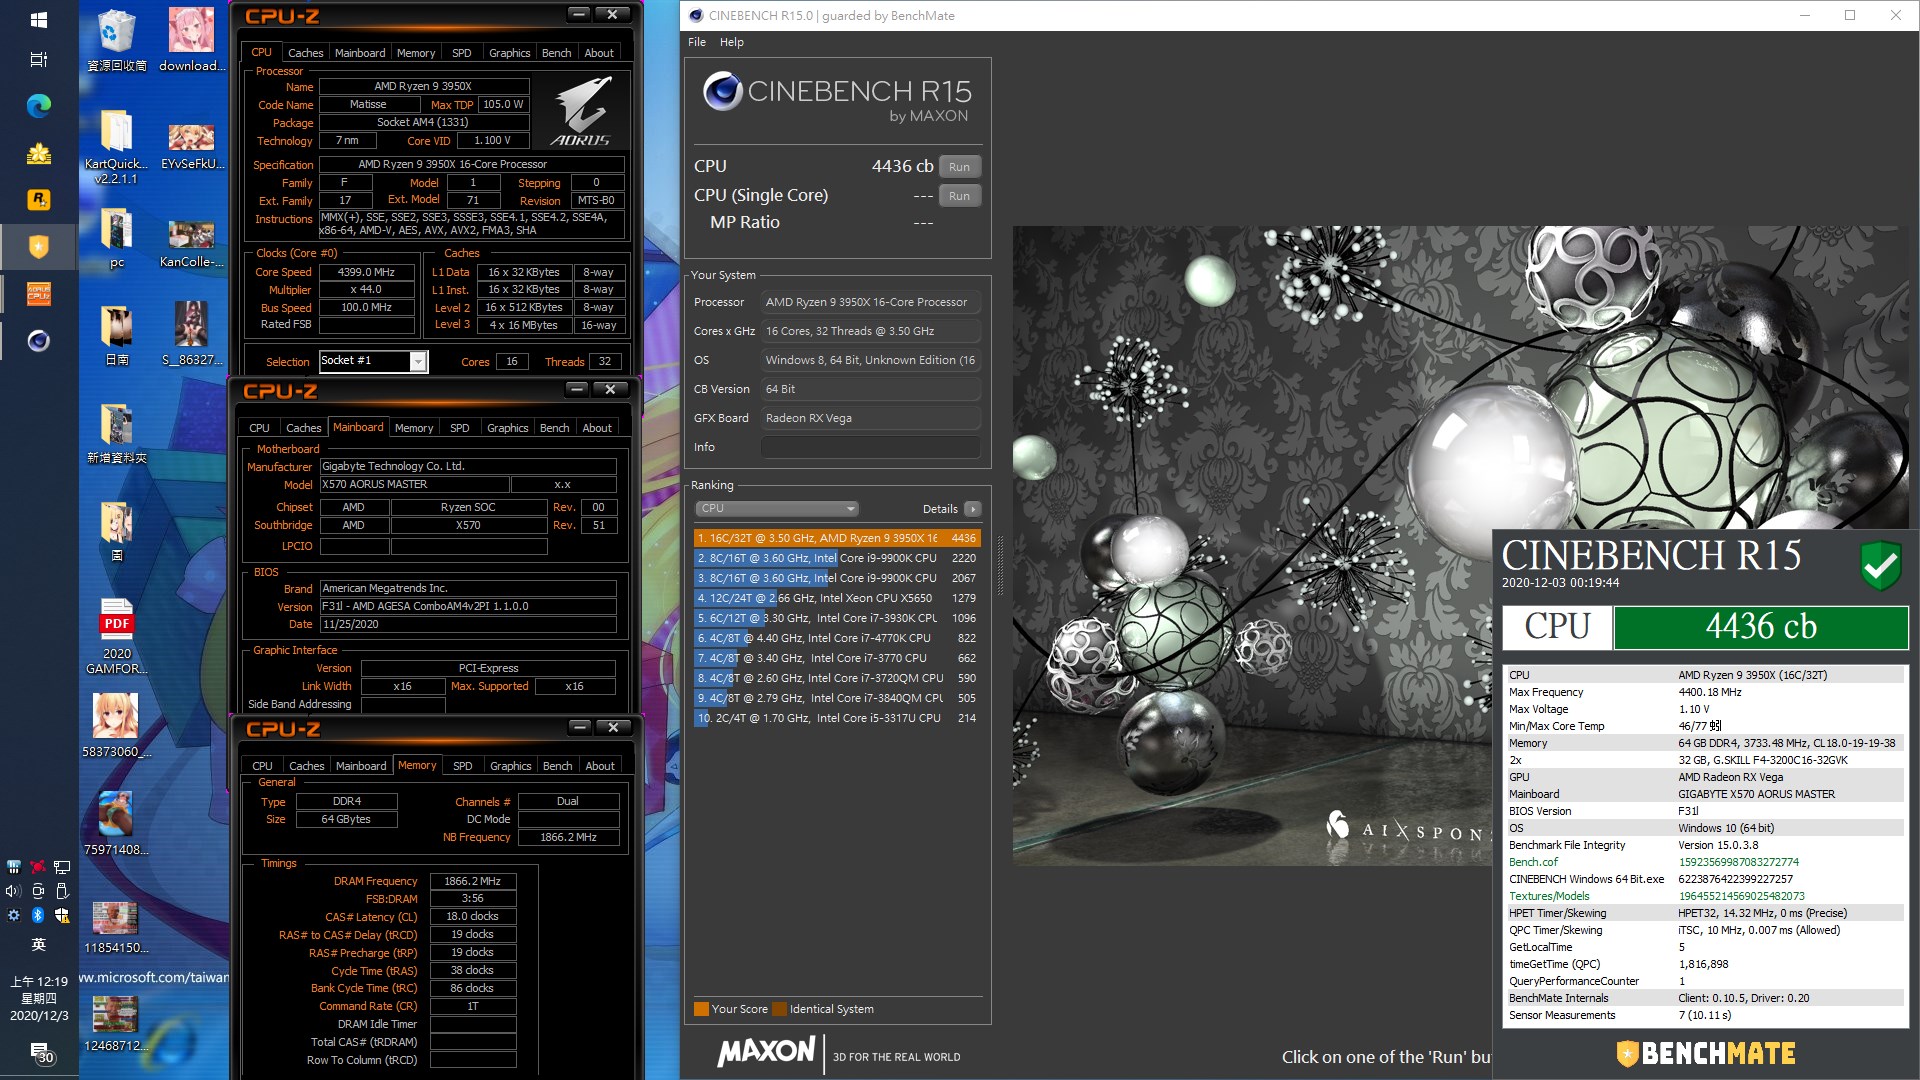Open Caches tab in the Processor CPU-Z window
The height and width of the screenshot is (1080, 1920).
(x=305, y=53)
